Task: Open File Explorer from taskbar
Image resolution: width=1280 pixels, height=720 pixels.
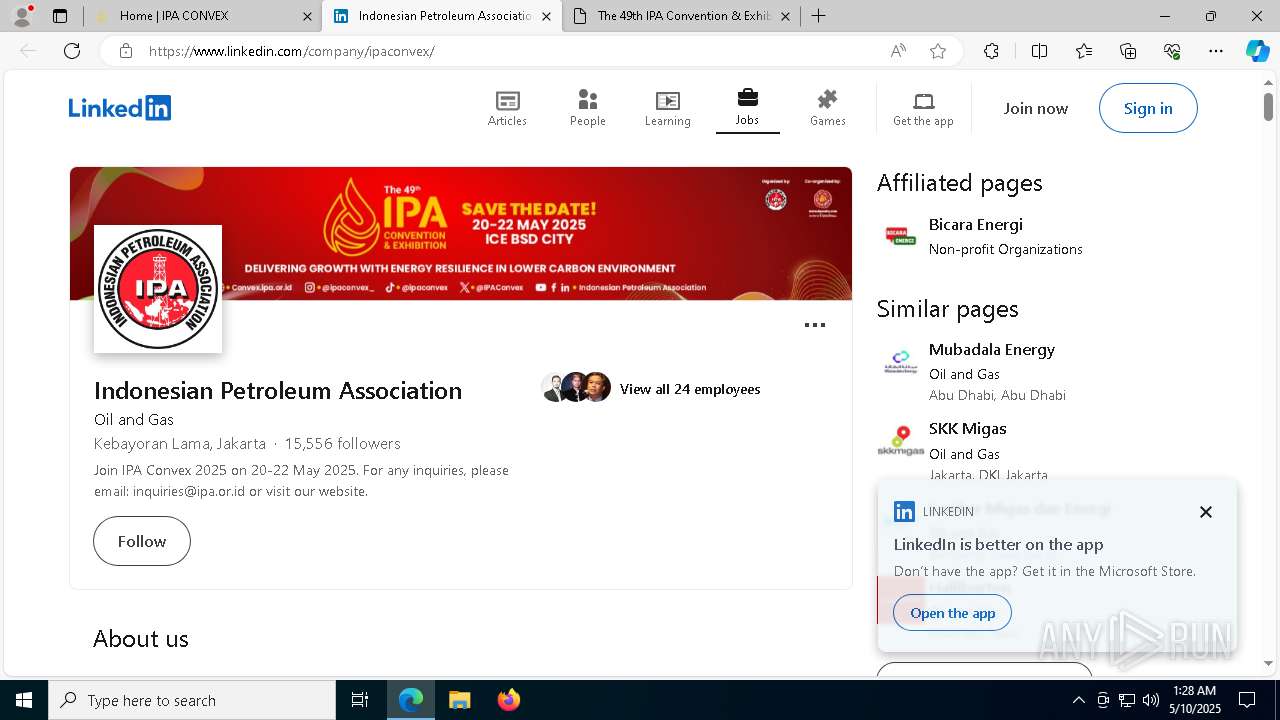Action: tap(459, 700)
